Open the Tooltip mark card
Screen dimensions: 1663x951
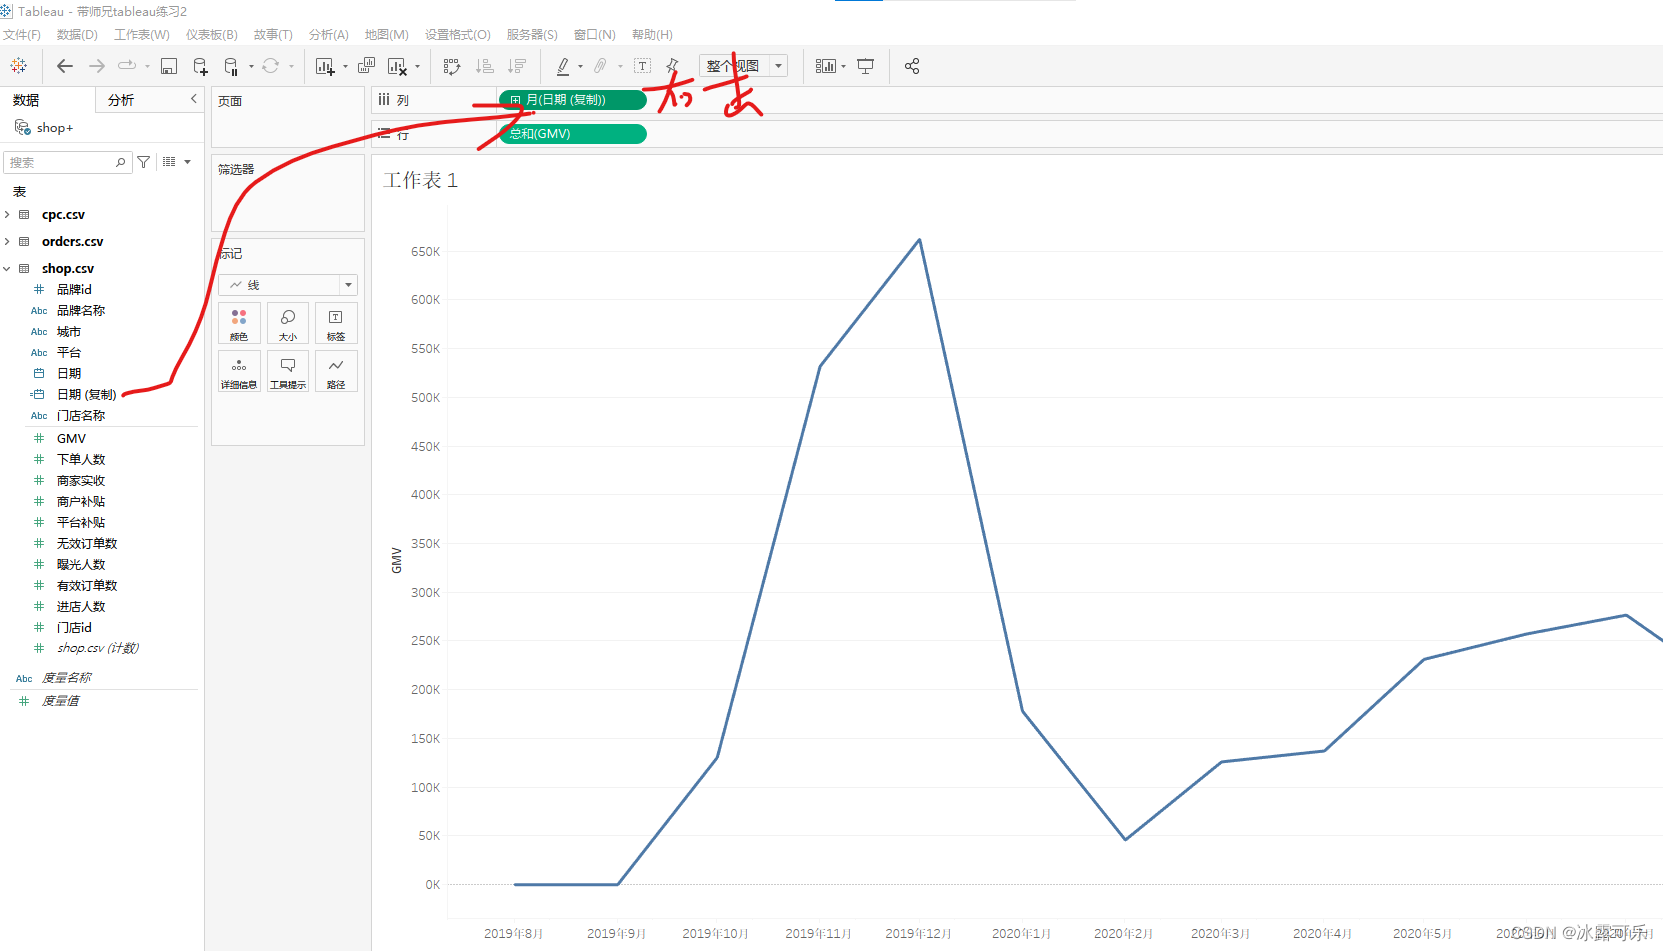288,371
